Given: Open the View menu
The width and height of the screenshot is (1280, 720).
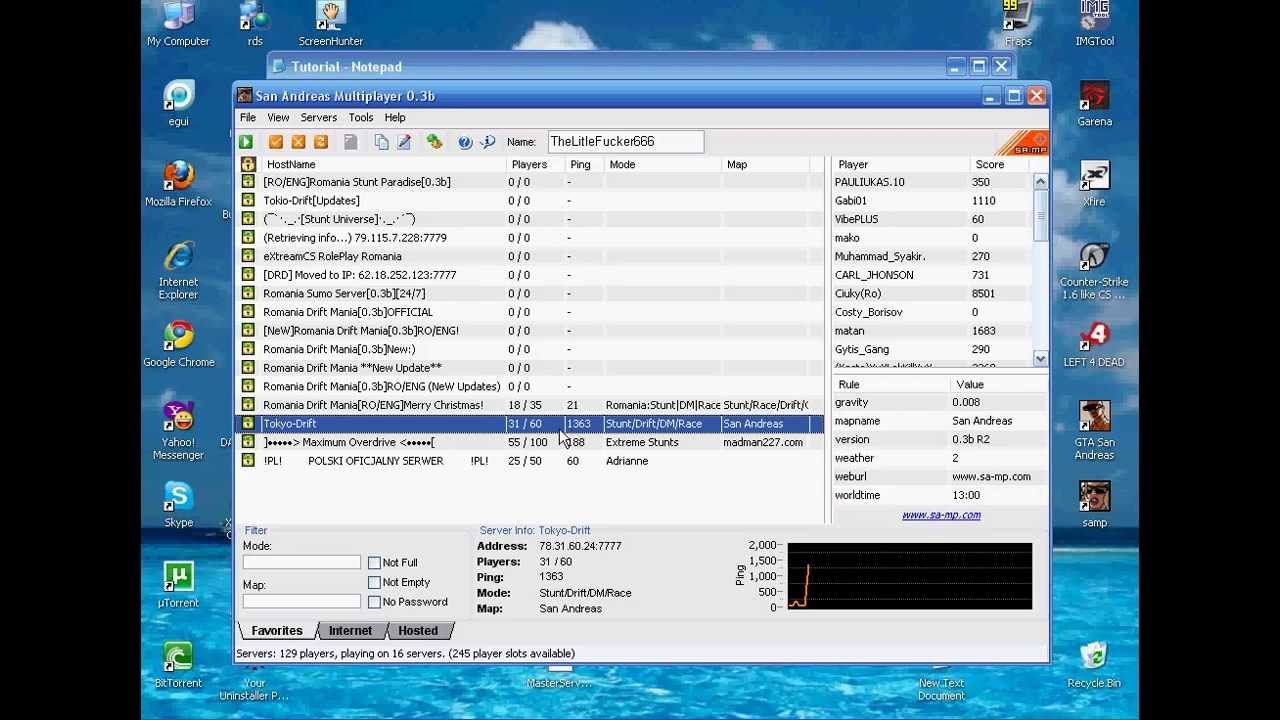Looking at the screenshot, I should tap(278, 117).
